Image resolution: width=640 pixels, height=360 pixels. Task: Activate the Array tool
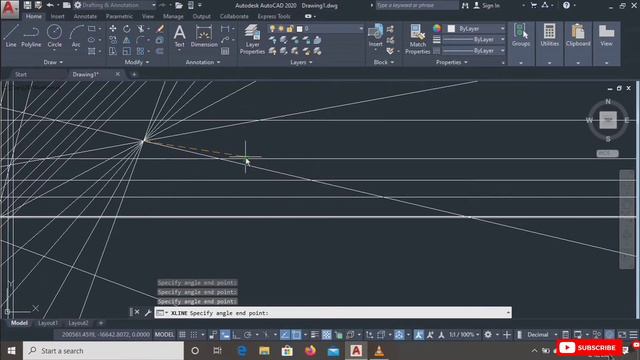click(141, 51)
